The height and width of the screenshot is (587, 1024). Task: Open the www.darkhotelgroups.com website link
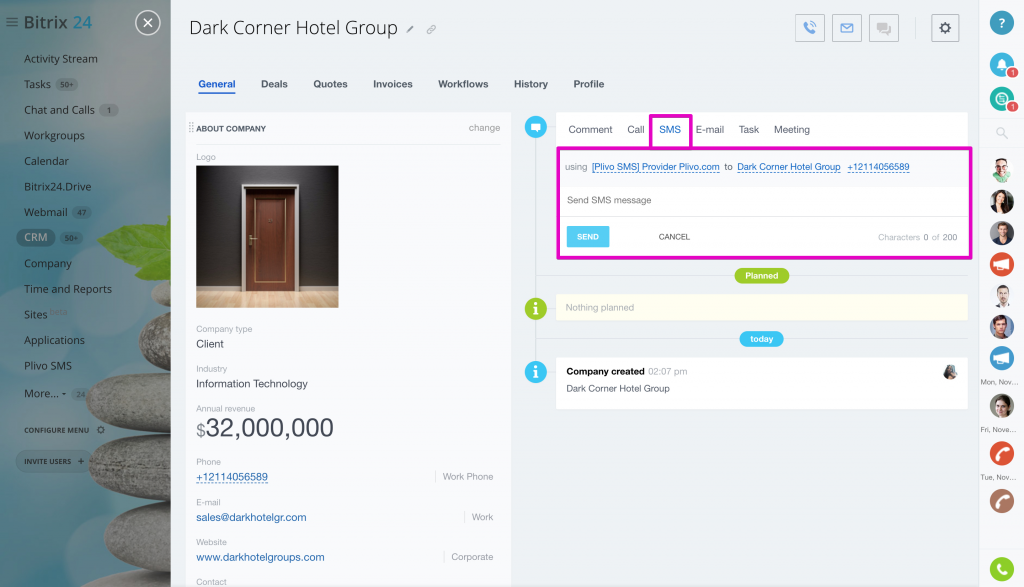pos(261,558)
